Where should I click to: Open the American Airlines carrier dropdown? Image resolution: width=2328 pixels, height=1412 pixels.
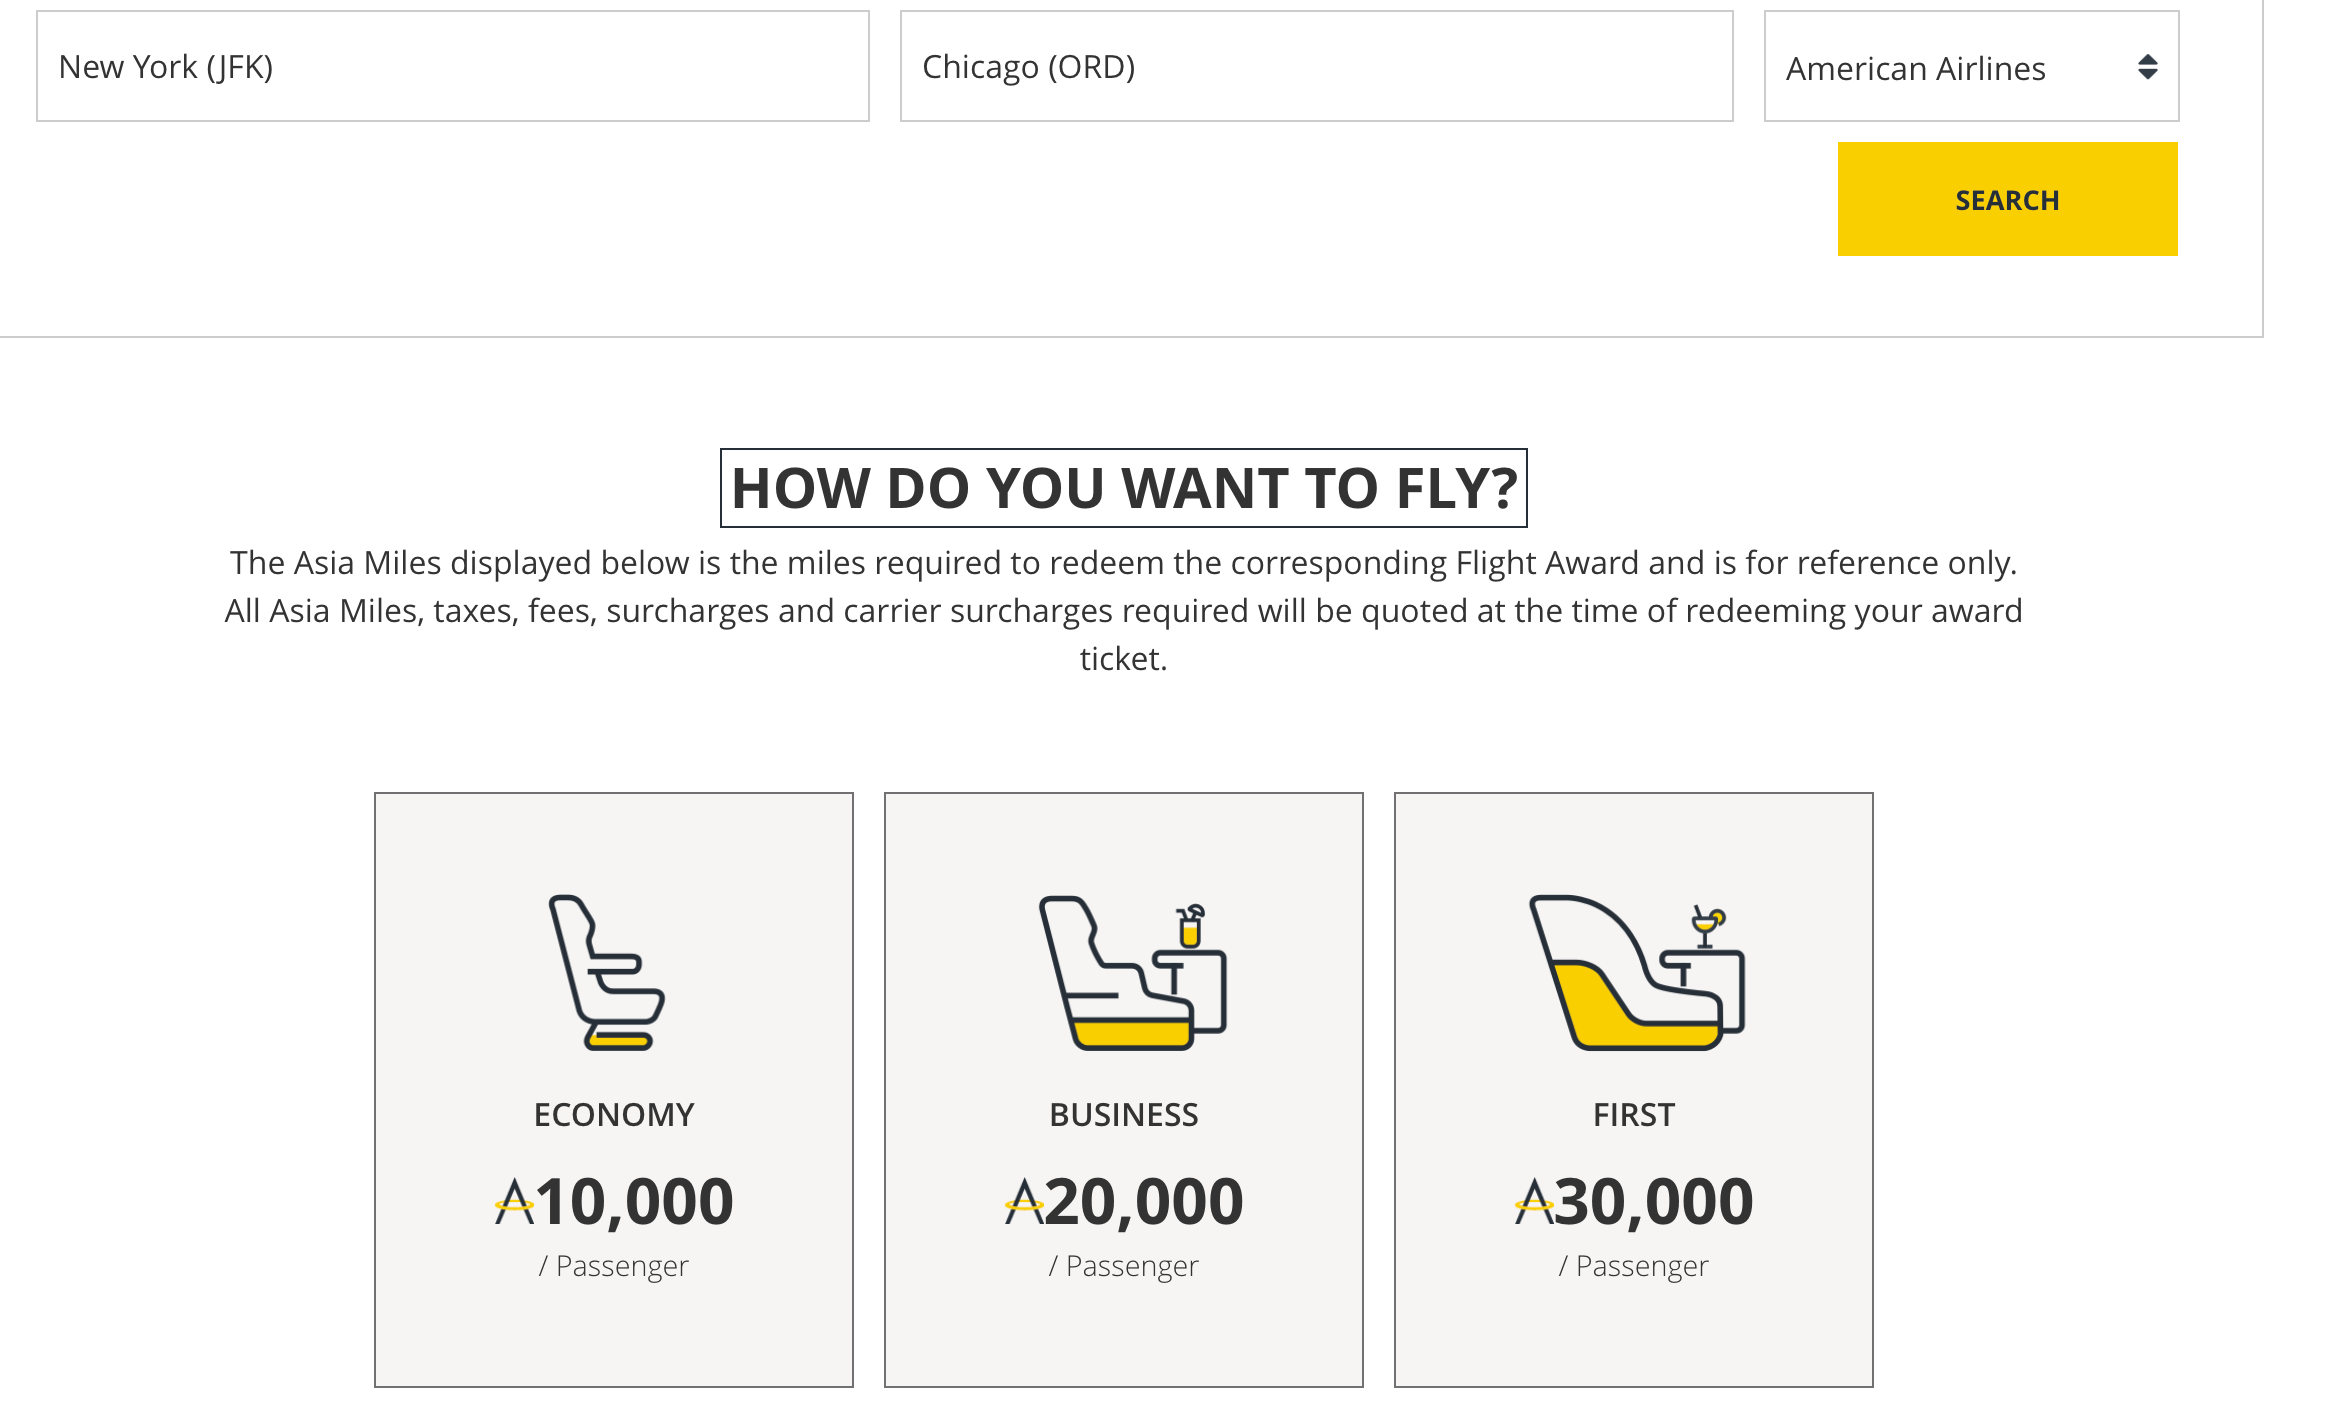click(x=1970, y=67)
